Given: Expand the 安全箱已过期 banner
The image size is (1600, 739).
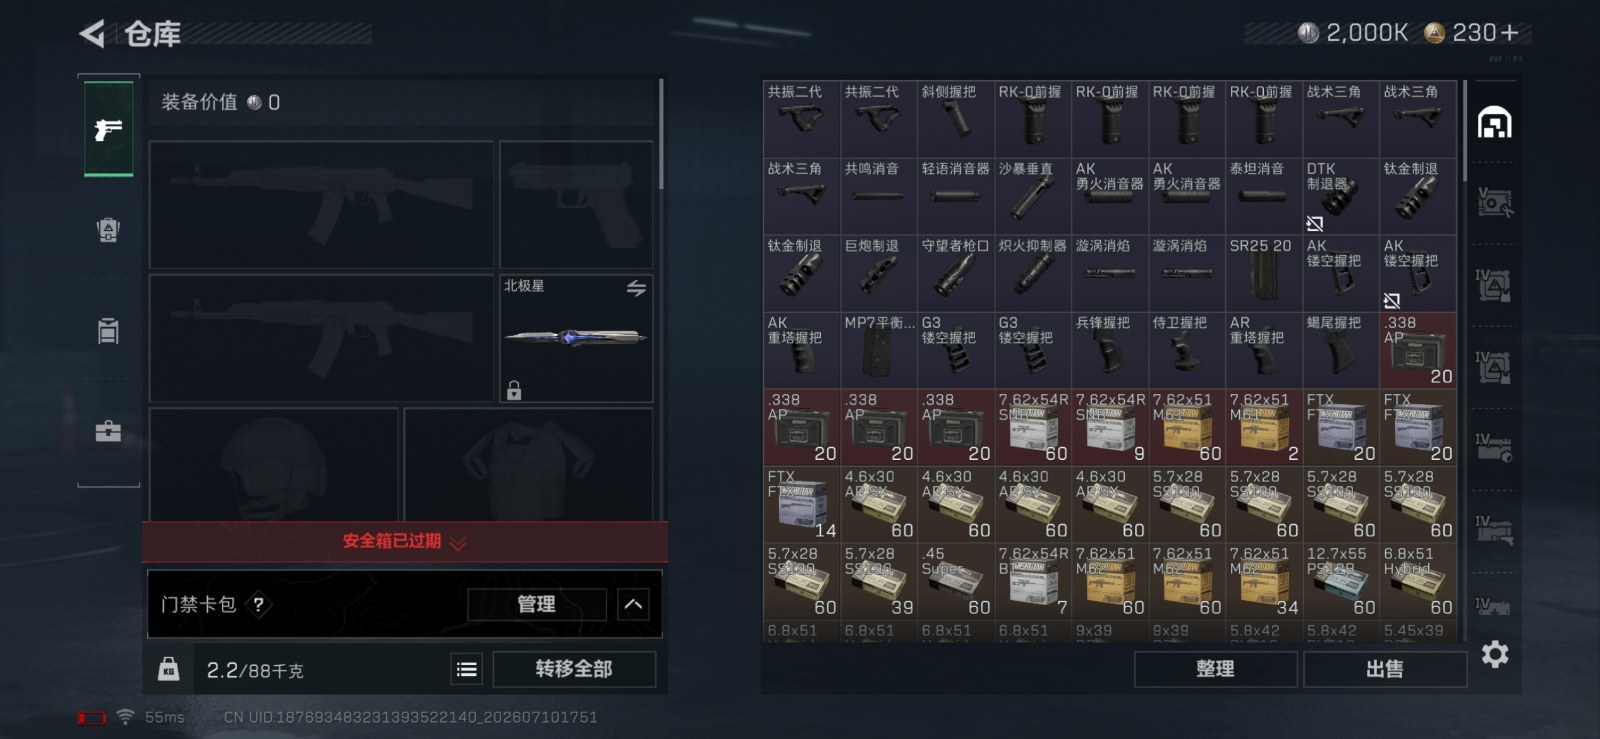Looking at the screenshot, I should click(x=405, y=541).
